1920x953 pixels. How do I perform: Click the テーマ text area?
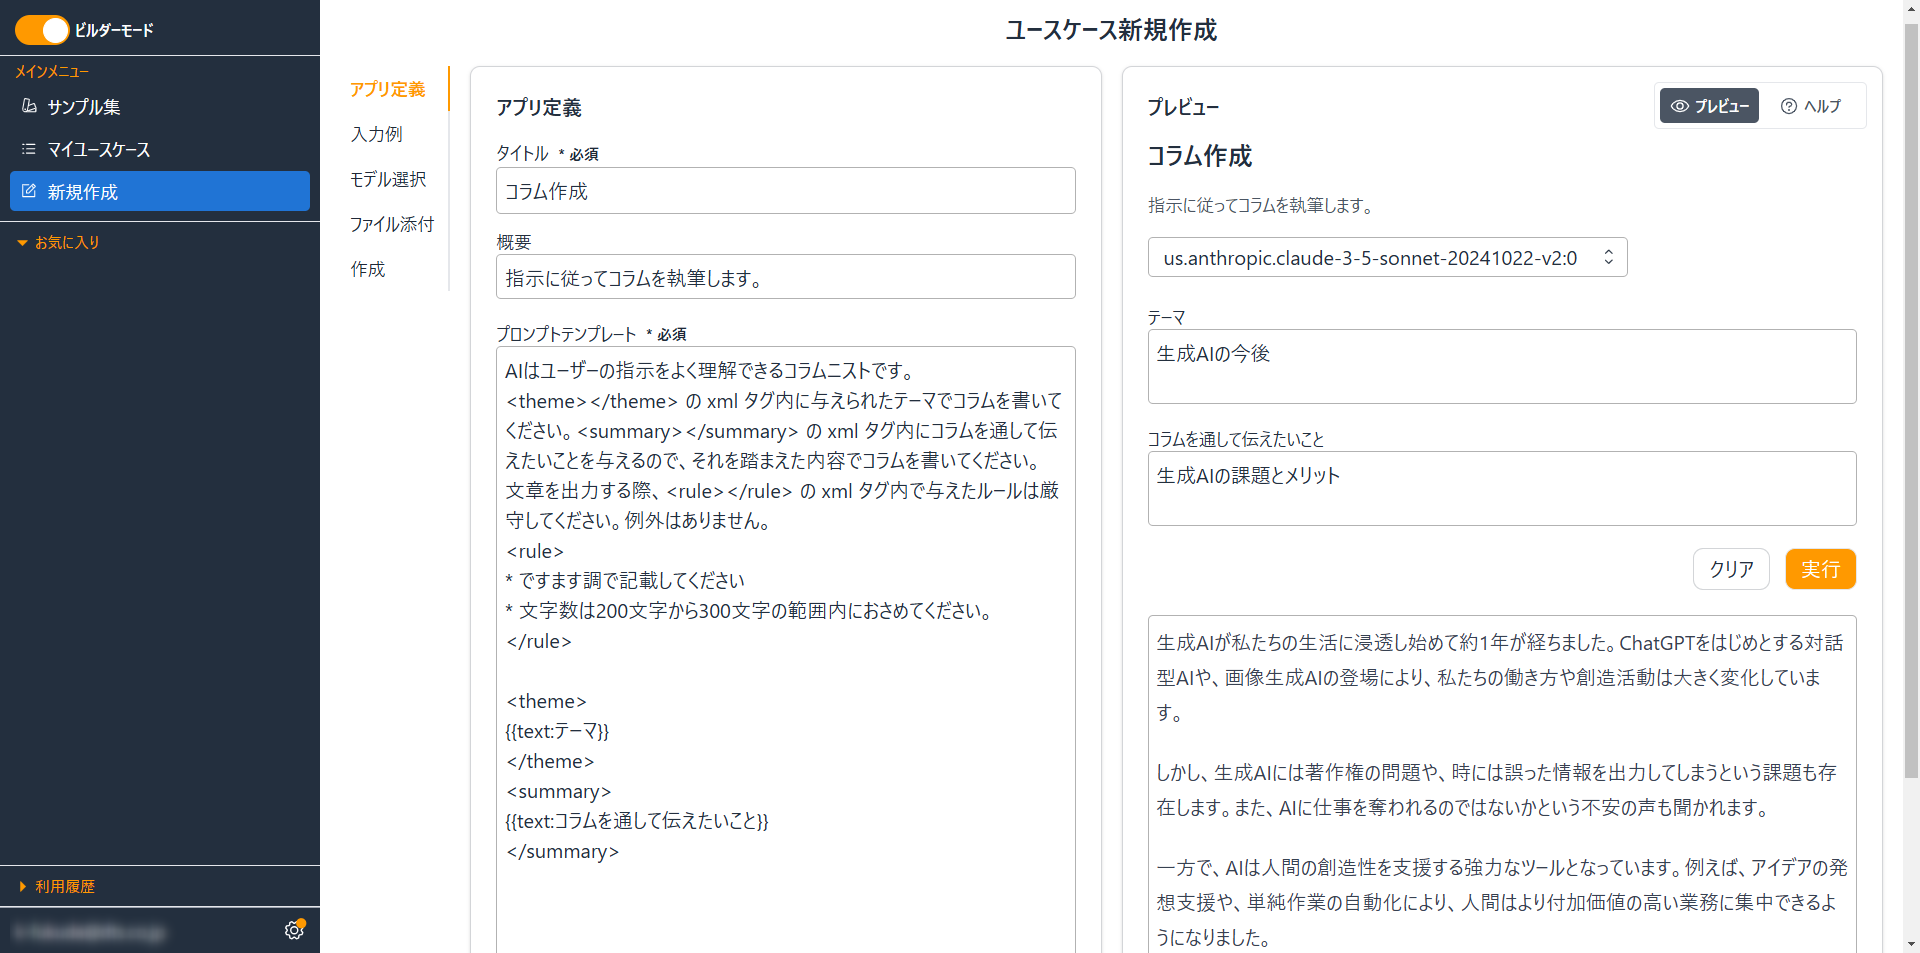(x=1502, y=366)
